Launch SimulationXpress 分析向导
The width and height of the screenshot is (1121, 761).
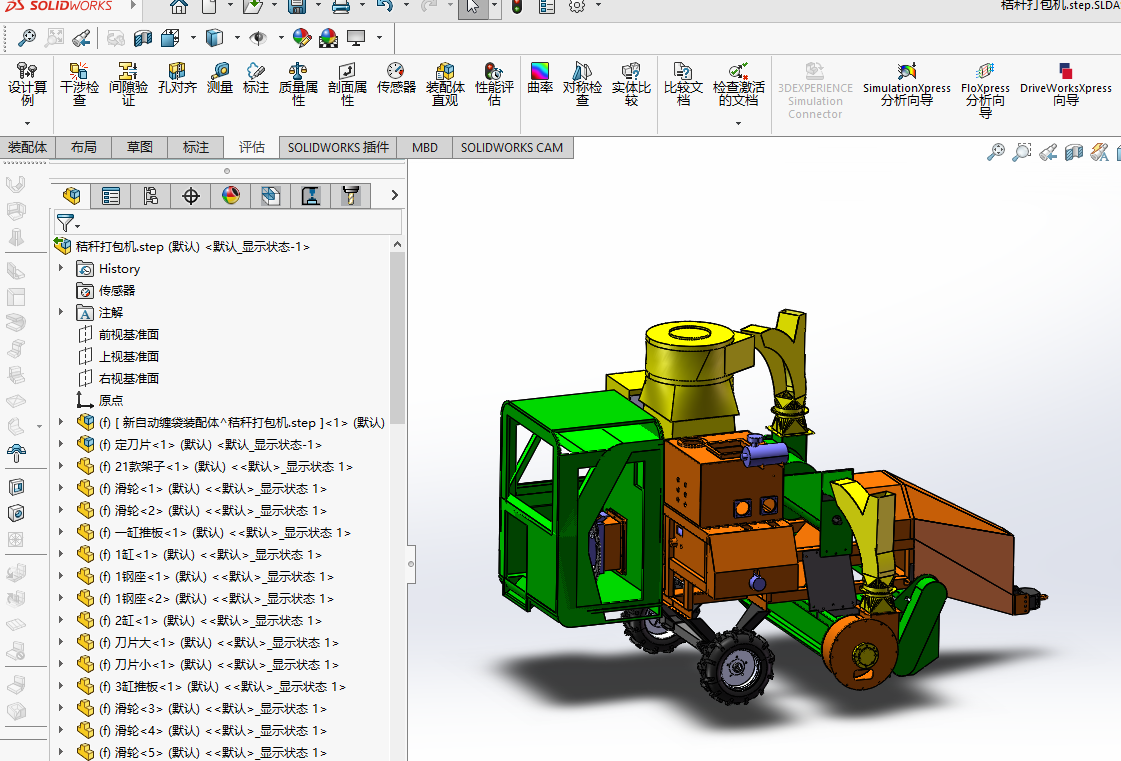907,84
